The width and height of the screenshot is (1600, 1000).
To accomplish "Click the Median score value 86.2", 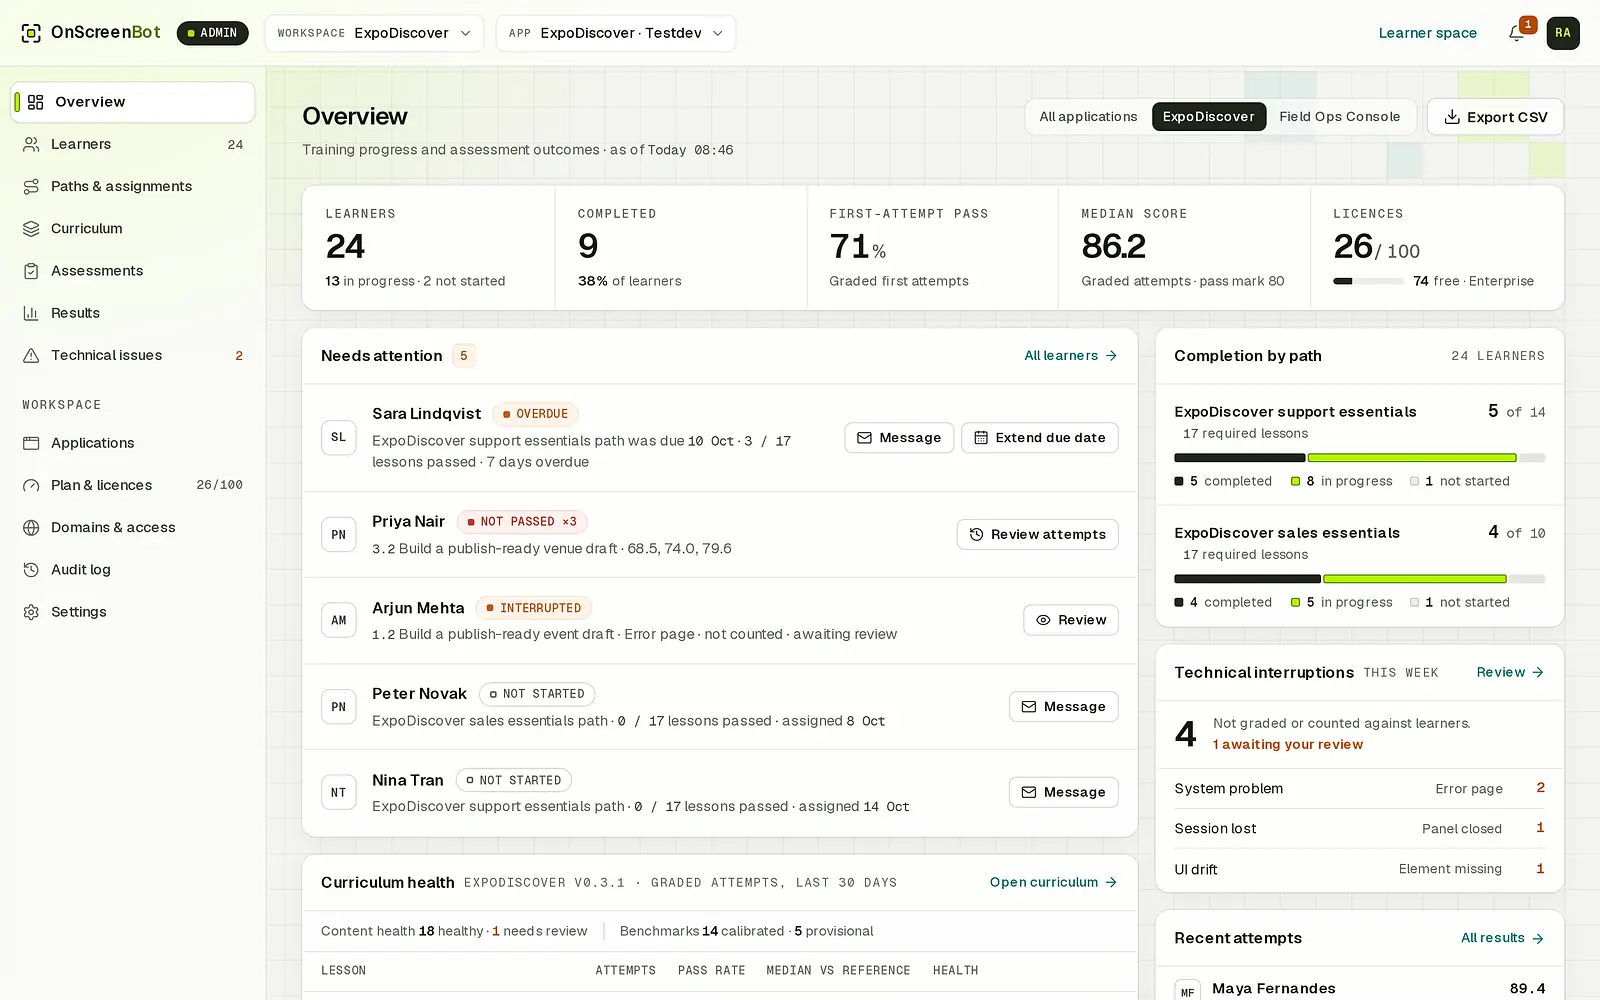I will (1114, 246).
